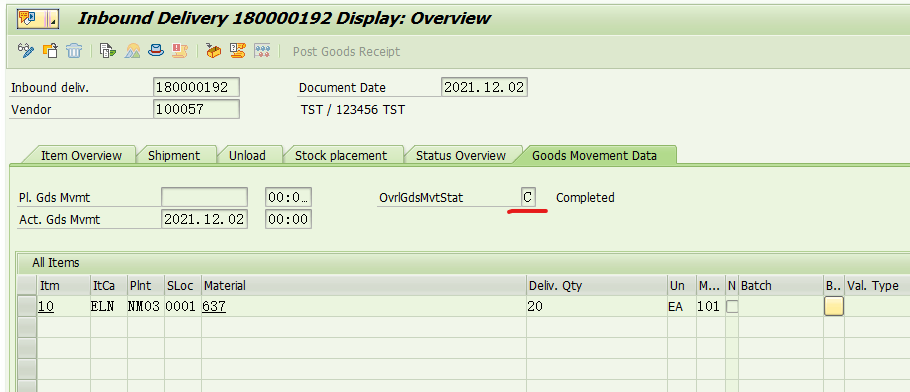Image resolution: width=910 pixels, height=392 pixels.
Task: Click the Post Goods Receipt button
Action: click(x=346, y=51)
